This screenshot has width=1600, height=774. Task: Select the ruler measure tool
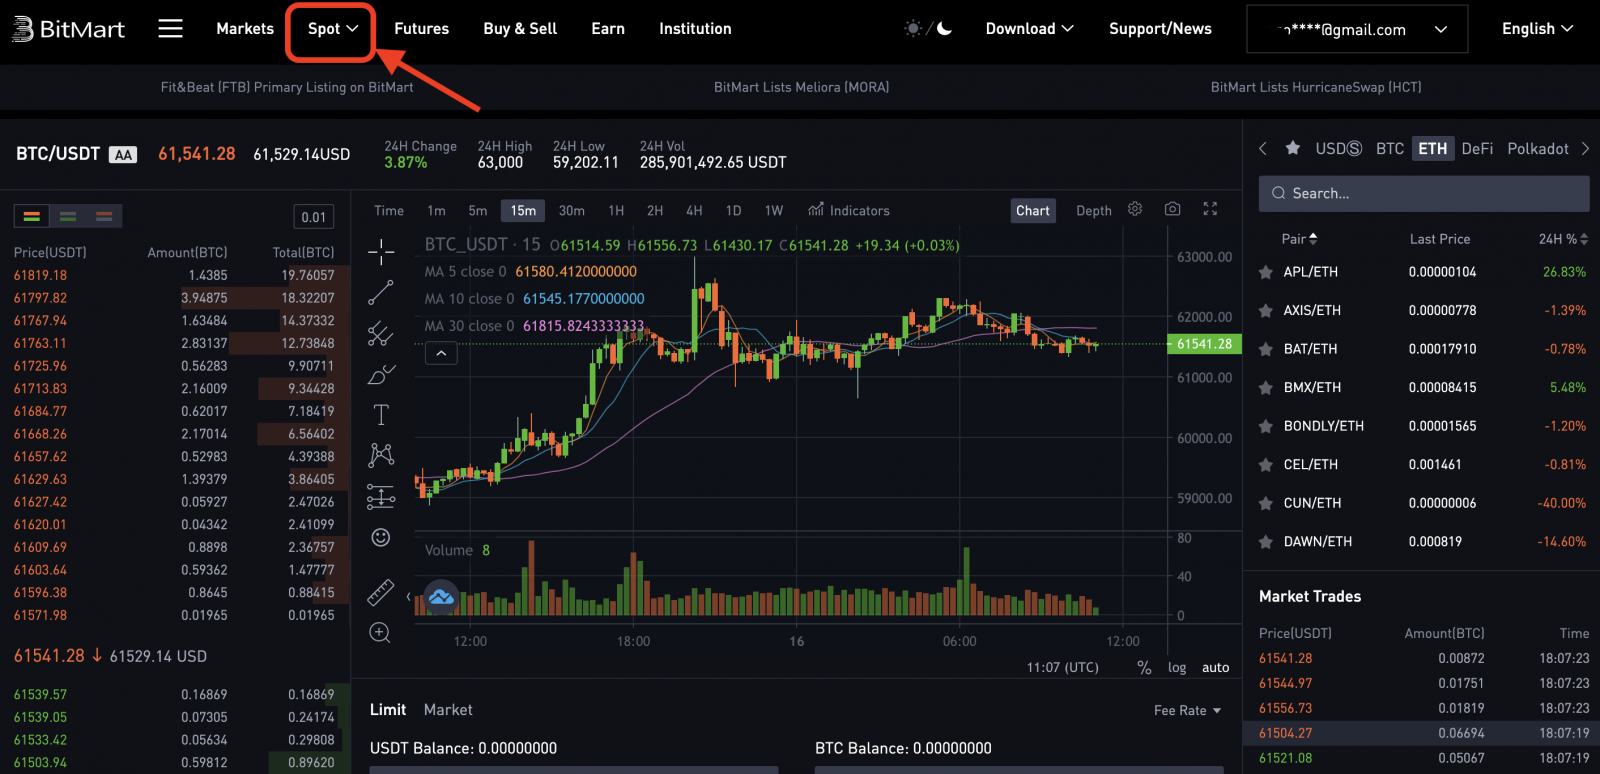tap(381, 592)
